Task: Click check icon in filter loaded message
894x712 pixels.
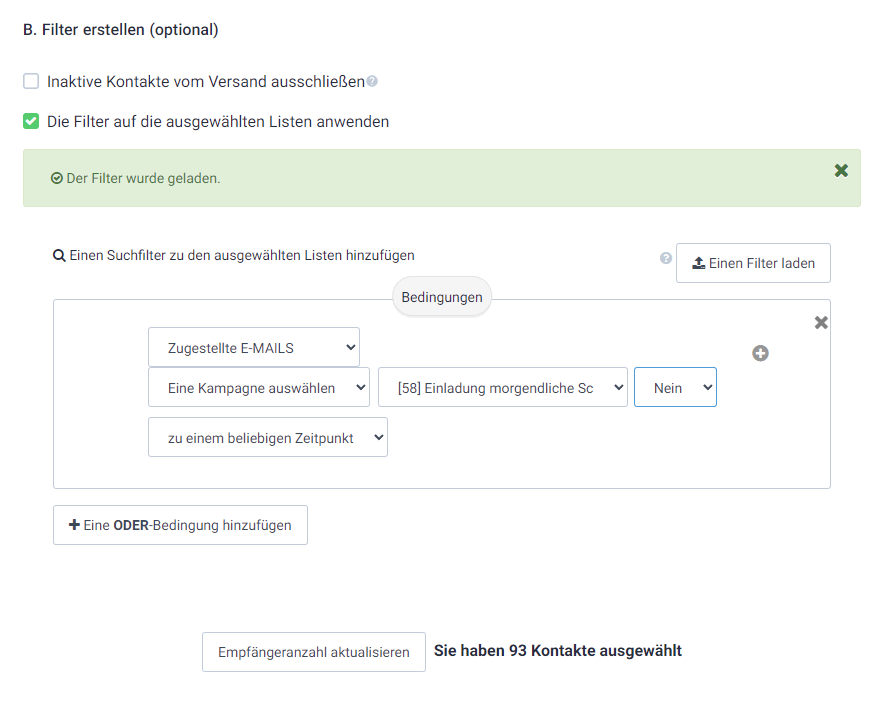Action: [56, 178]
